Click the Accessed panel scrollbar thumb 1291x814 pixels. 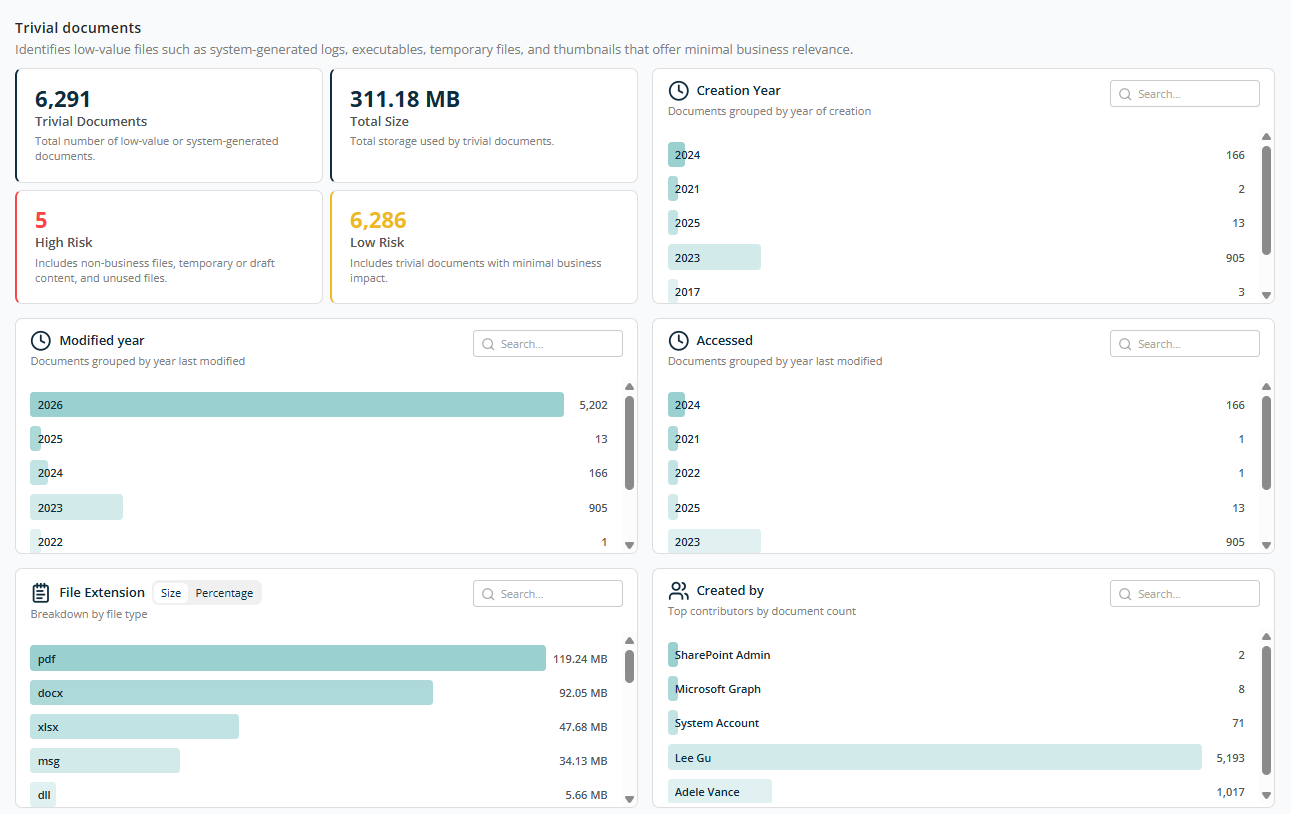[1267, 443]
